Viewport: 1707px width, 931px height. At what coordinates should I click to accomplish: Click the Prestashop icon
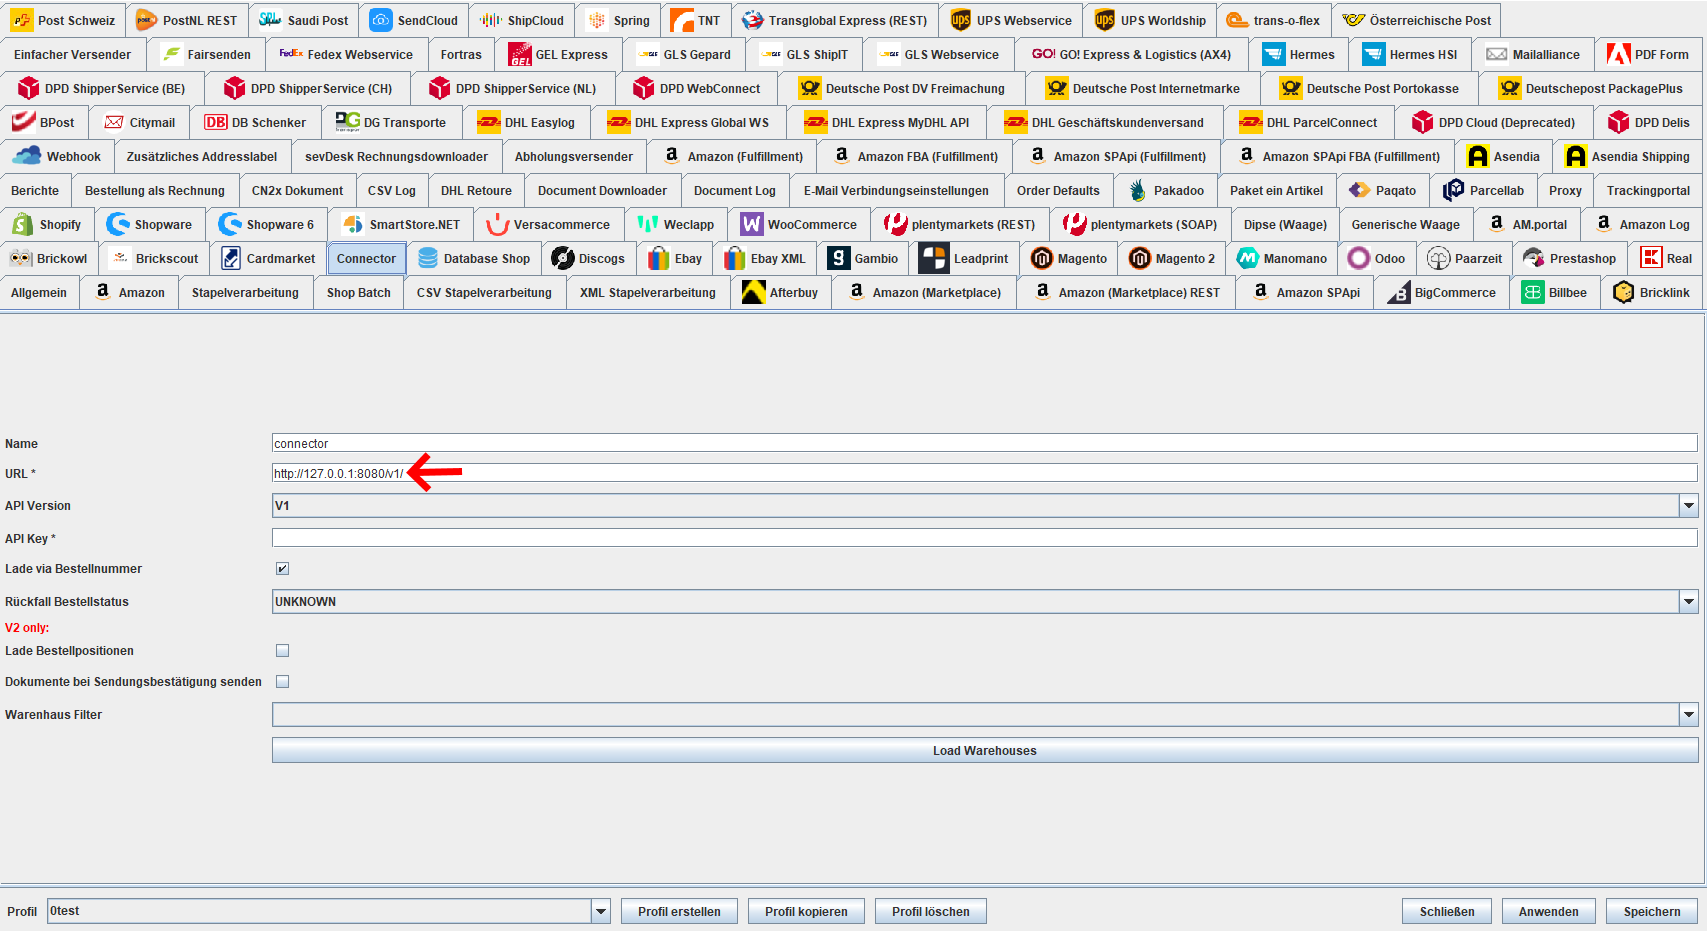1533,258
